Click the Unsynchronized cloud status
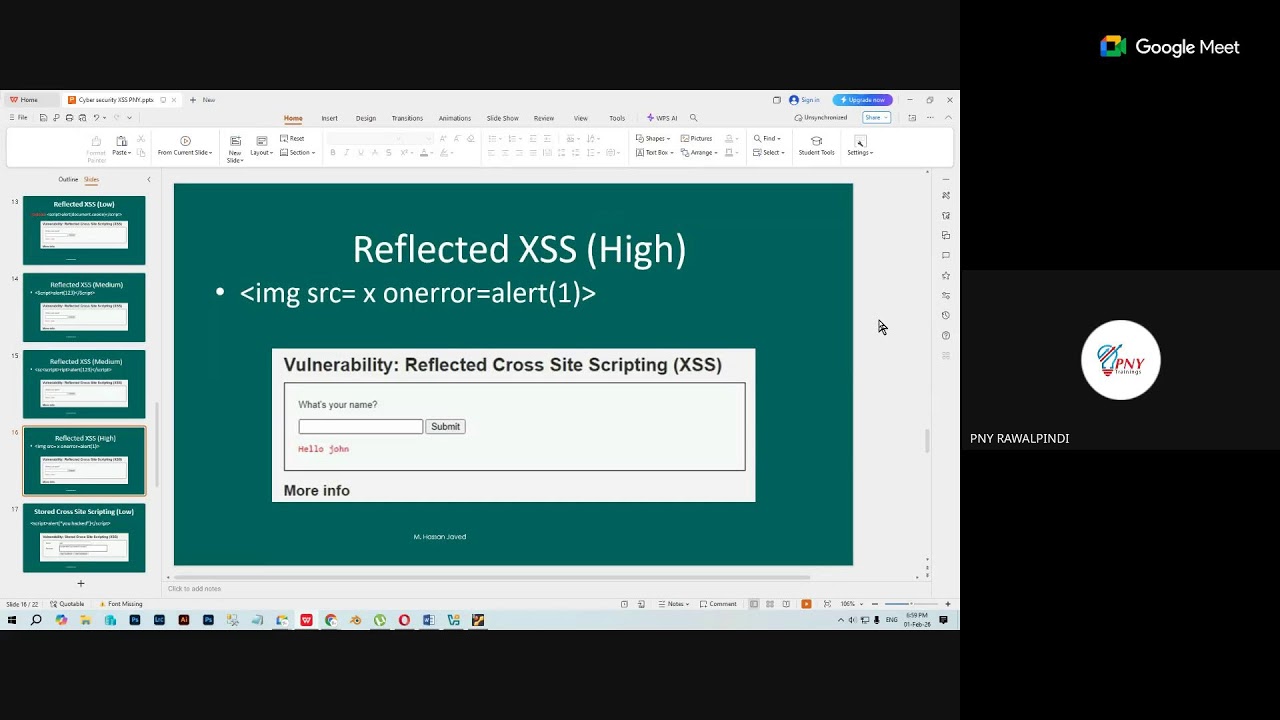This screenshot has width=1280, height=720. click(x=821, y=118)
